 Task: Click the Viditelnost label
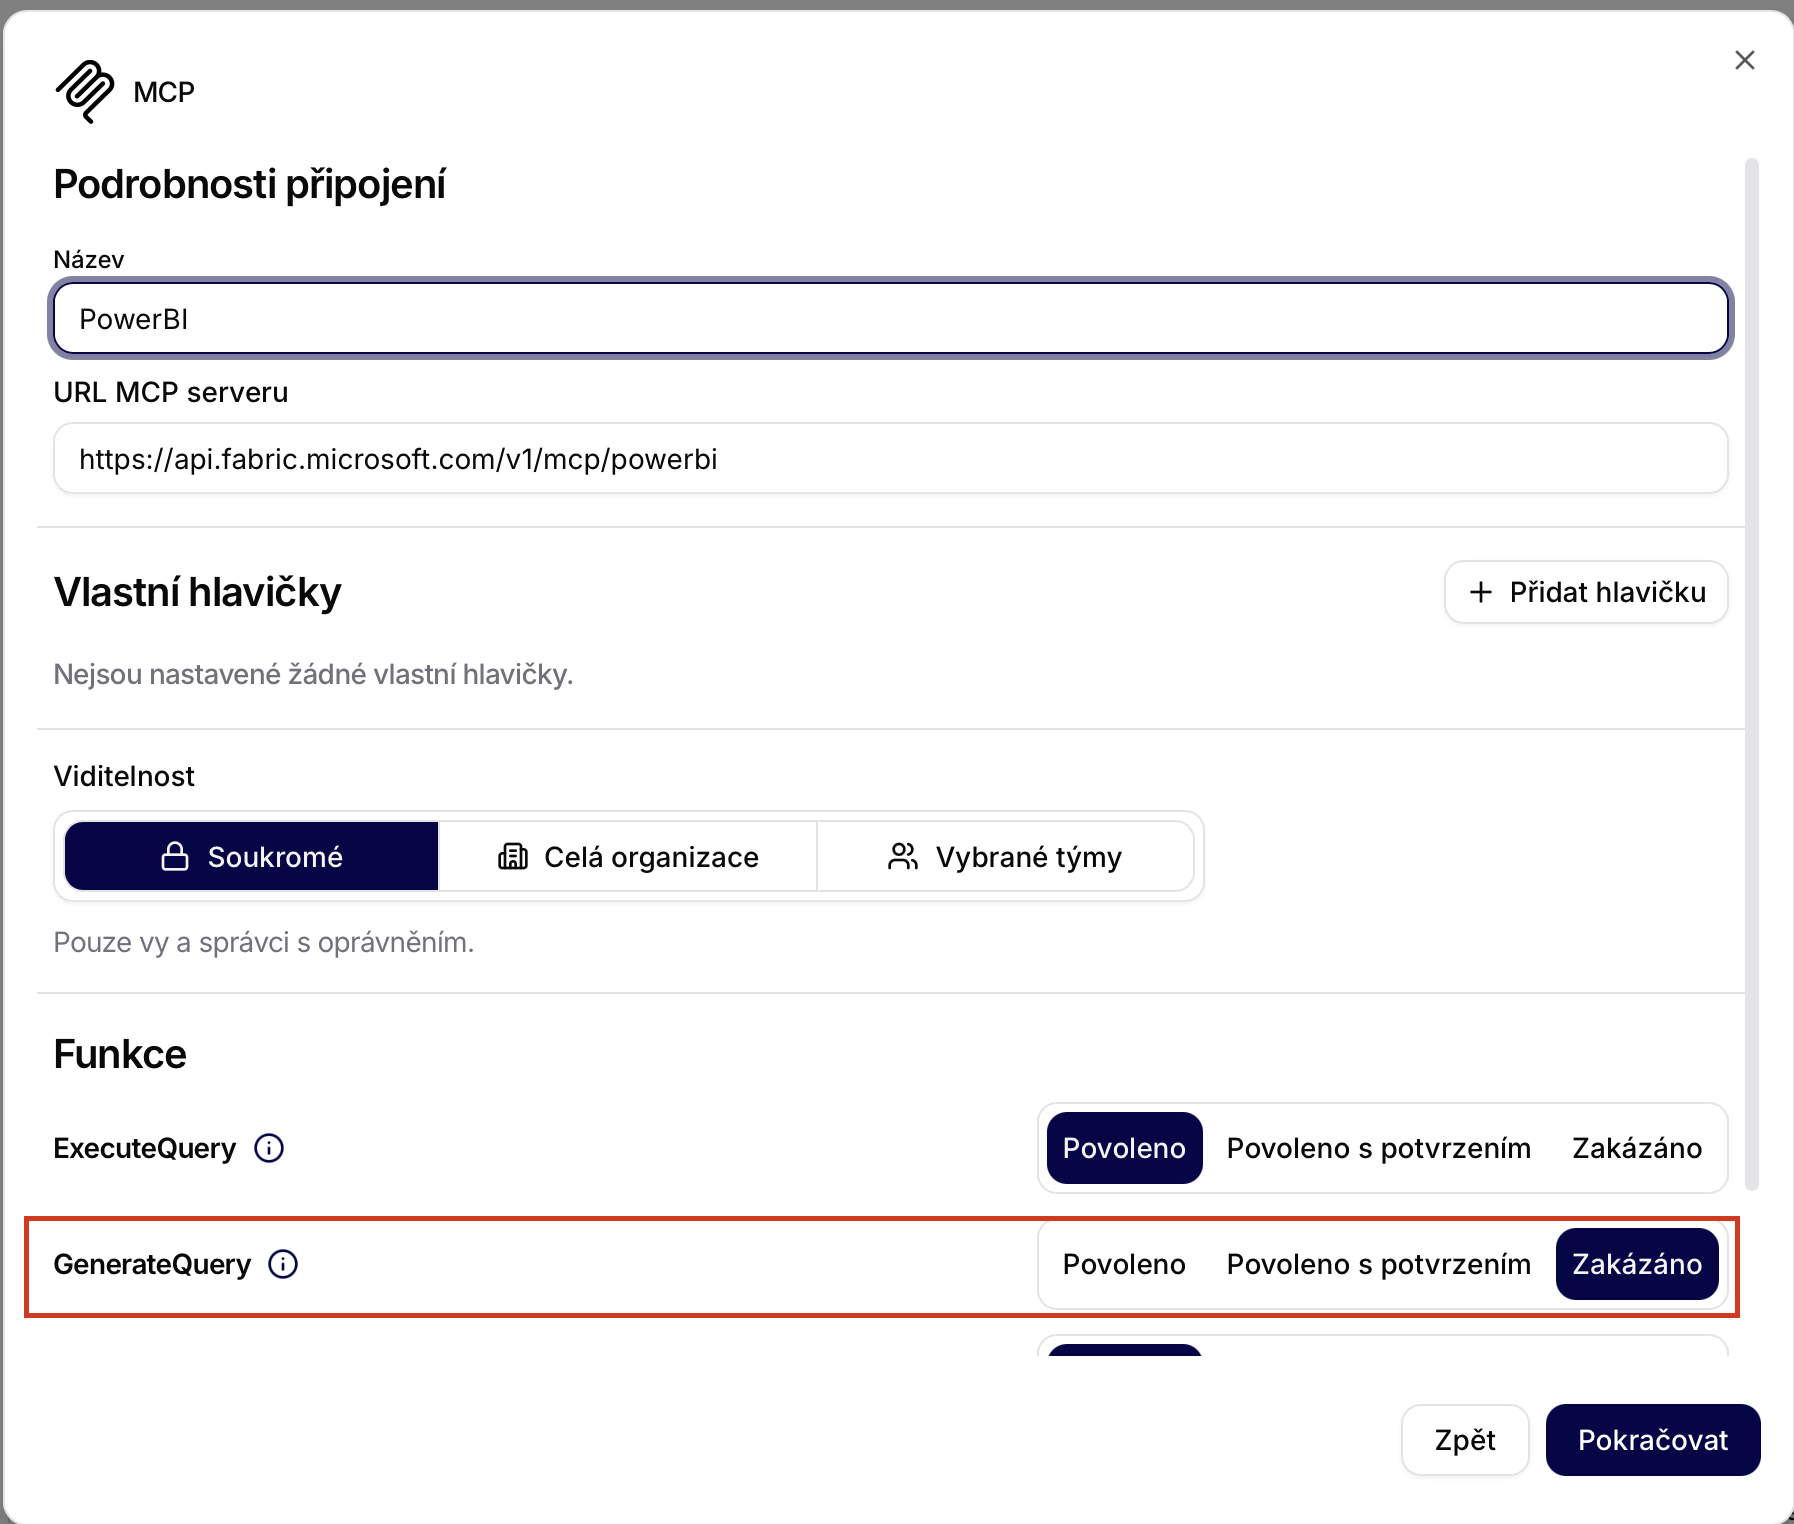[124, 776]
